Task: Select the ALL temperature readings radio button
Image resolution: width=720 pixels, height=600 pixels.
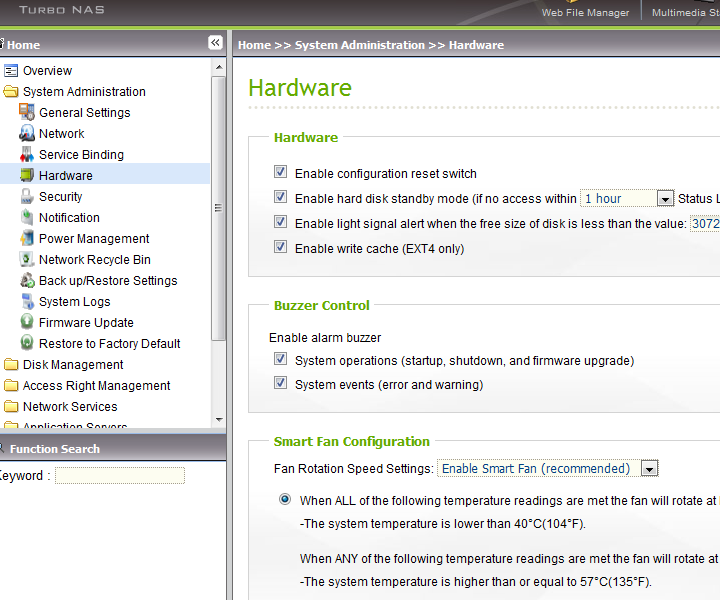Action: [285, 499]
